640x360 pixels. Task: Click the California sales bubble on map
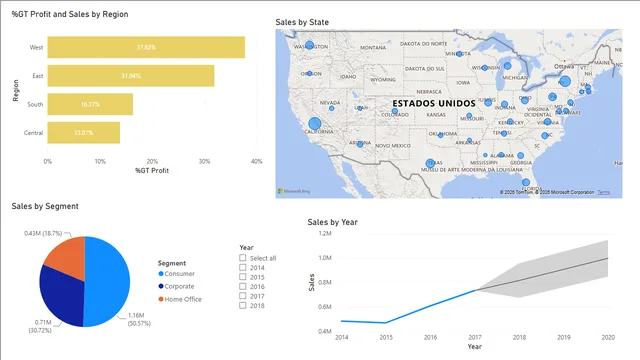click(x=314, y=123)
